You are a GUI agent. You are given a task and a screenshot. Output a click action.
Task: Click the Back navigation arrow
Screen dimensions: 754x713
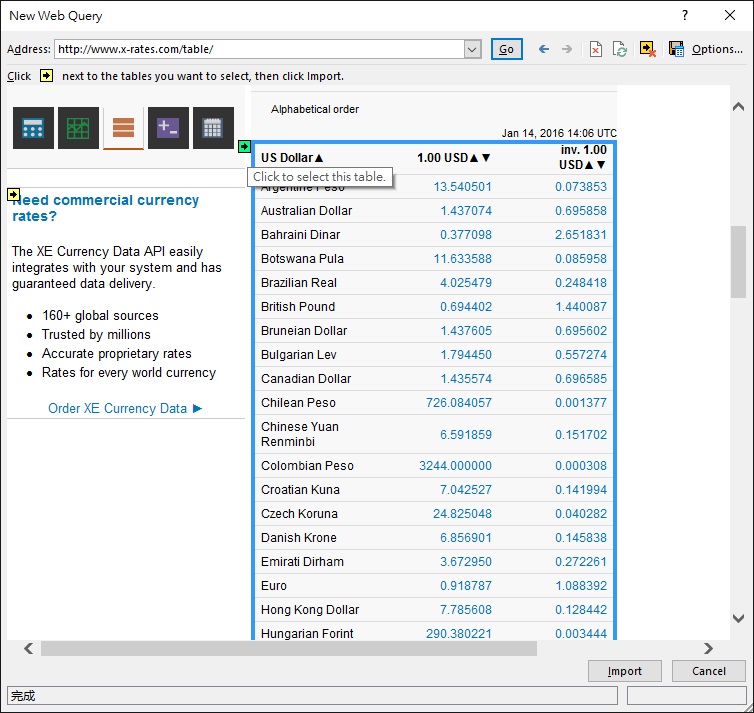(x=544, y=49)
